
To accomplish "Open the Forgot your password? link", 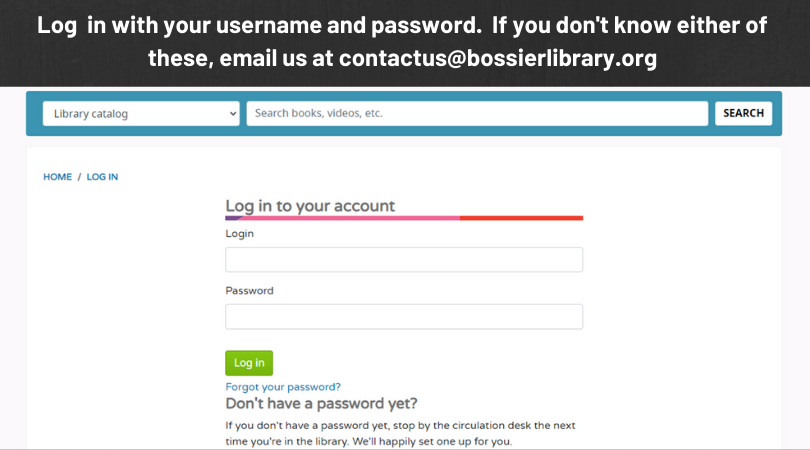I will tap(283, 387).
